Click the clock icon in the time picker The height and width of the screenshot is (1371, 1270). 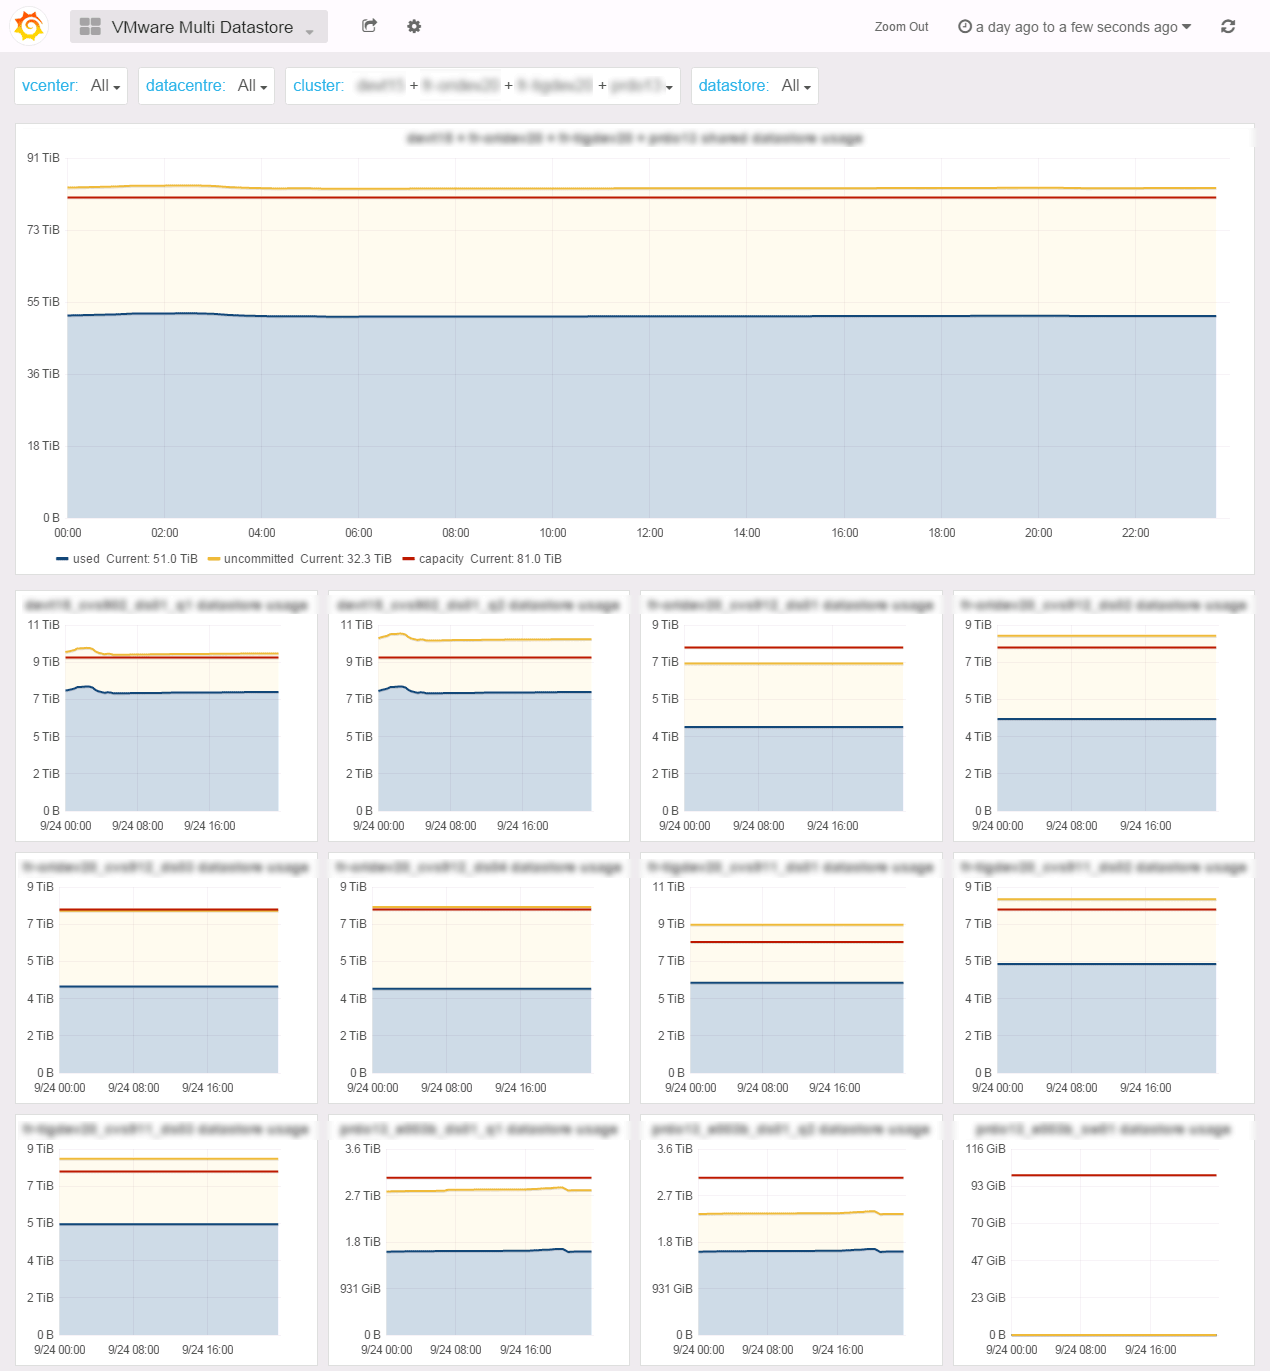tap(965, 27)
